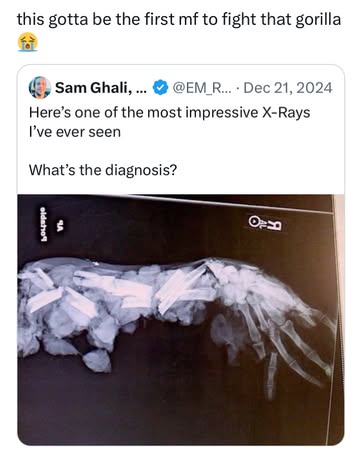Click the Dec 21, 2024 timestamp
The image size is (360, 450).
point(288,88)
